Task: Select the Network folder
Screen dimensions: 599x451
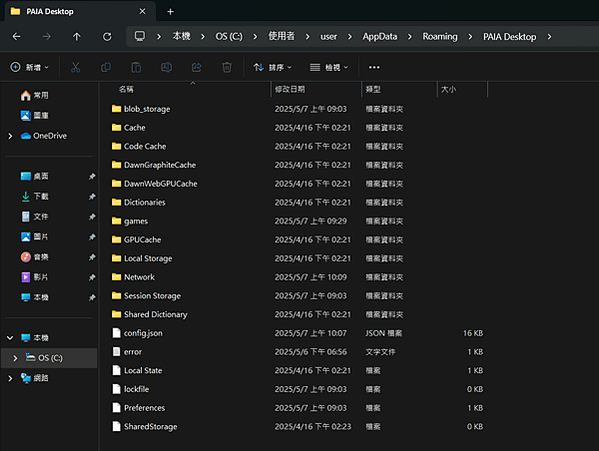Action: [x=133, y=278]
